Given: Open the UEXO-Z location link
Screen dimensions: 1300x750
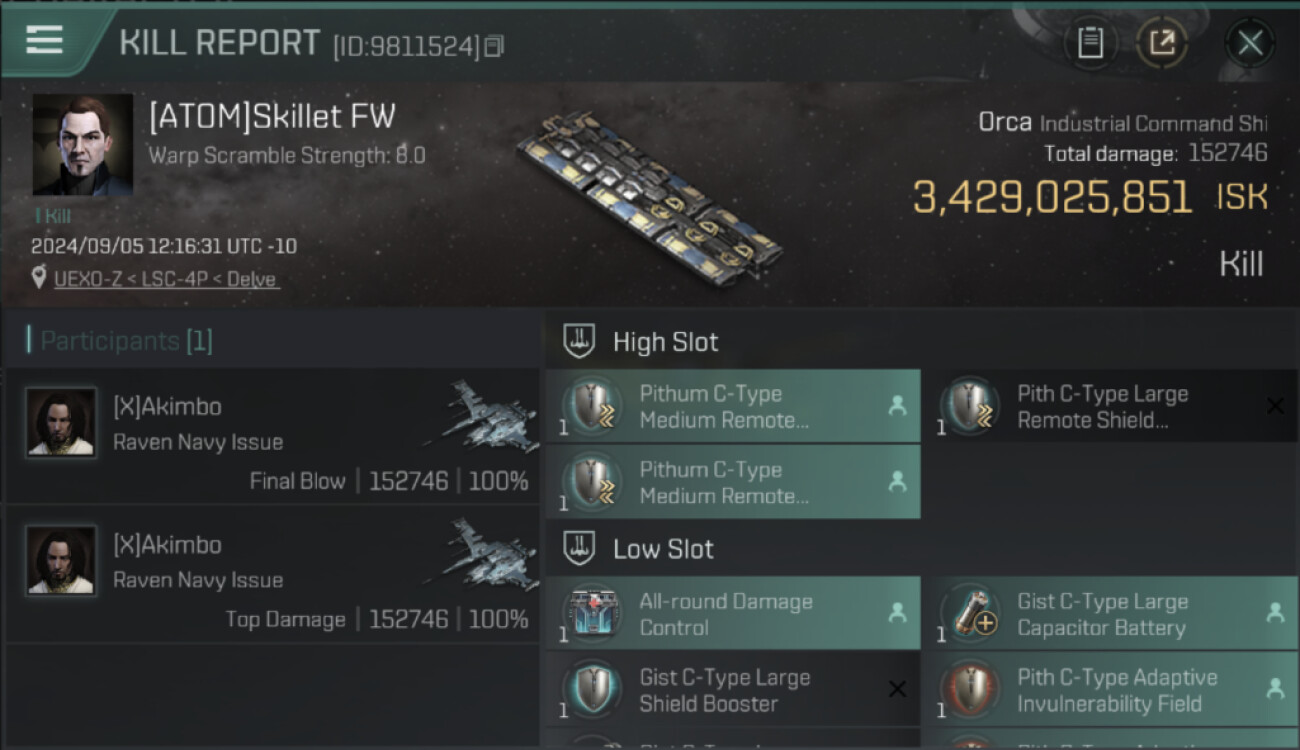Looking at the screenshot, I should coord(165,279).
